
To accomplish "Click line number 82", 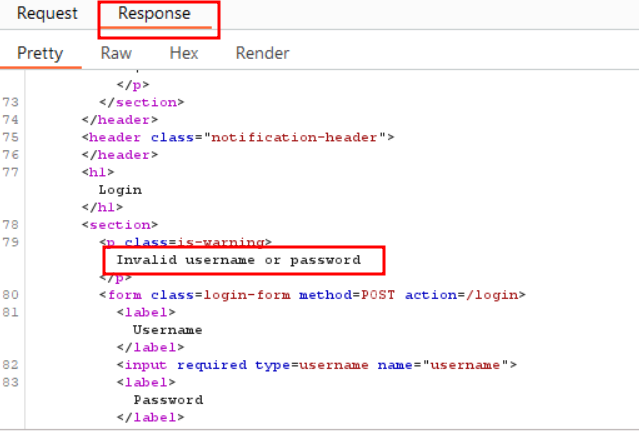I will click(x=11, y=365).
